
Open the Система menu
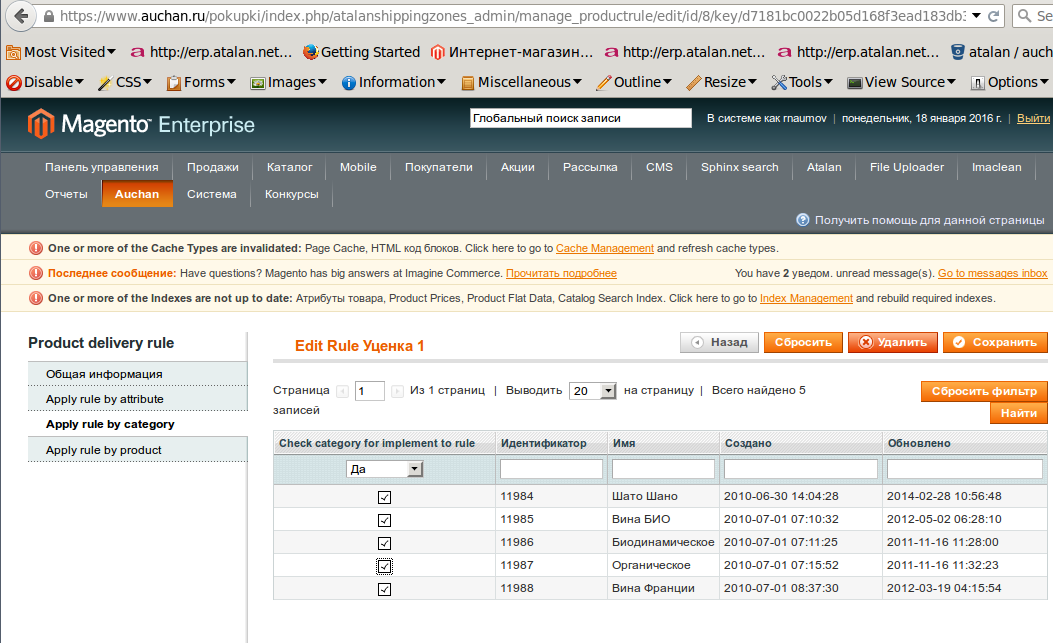pos(212,194)
